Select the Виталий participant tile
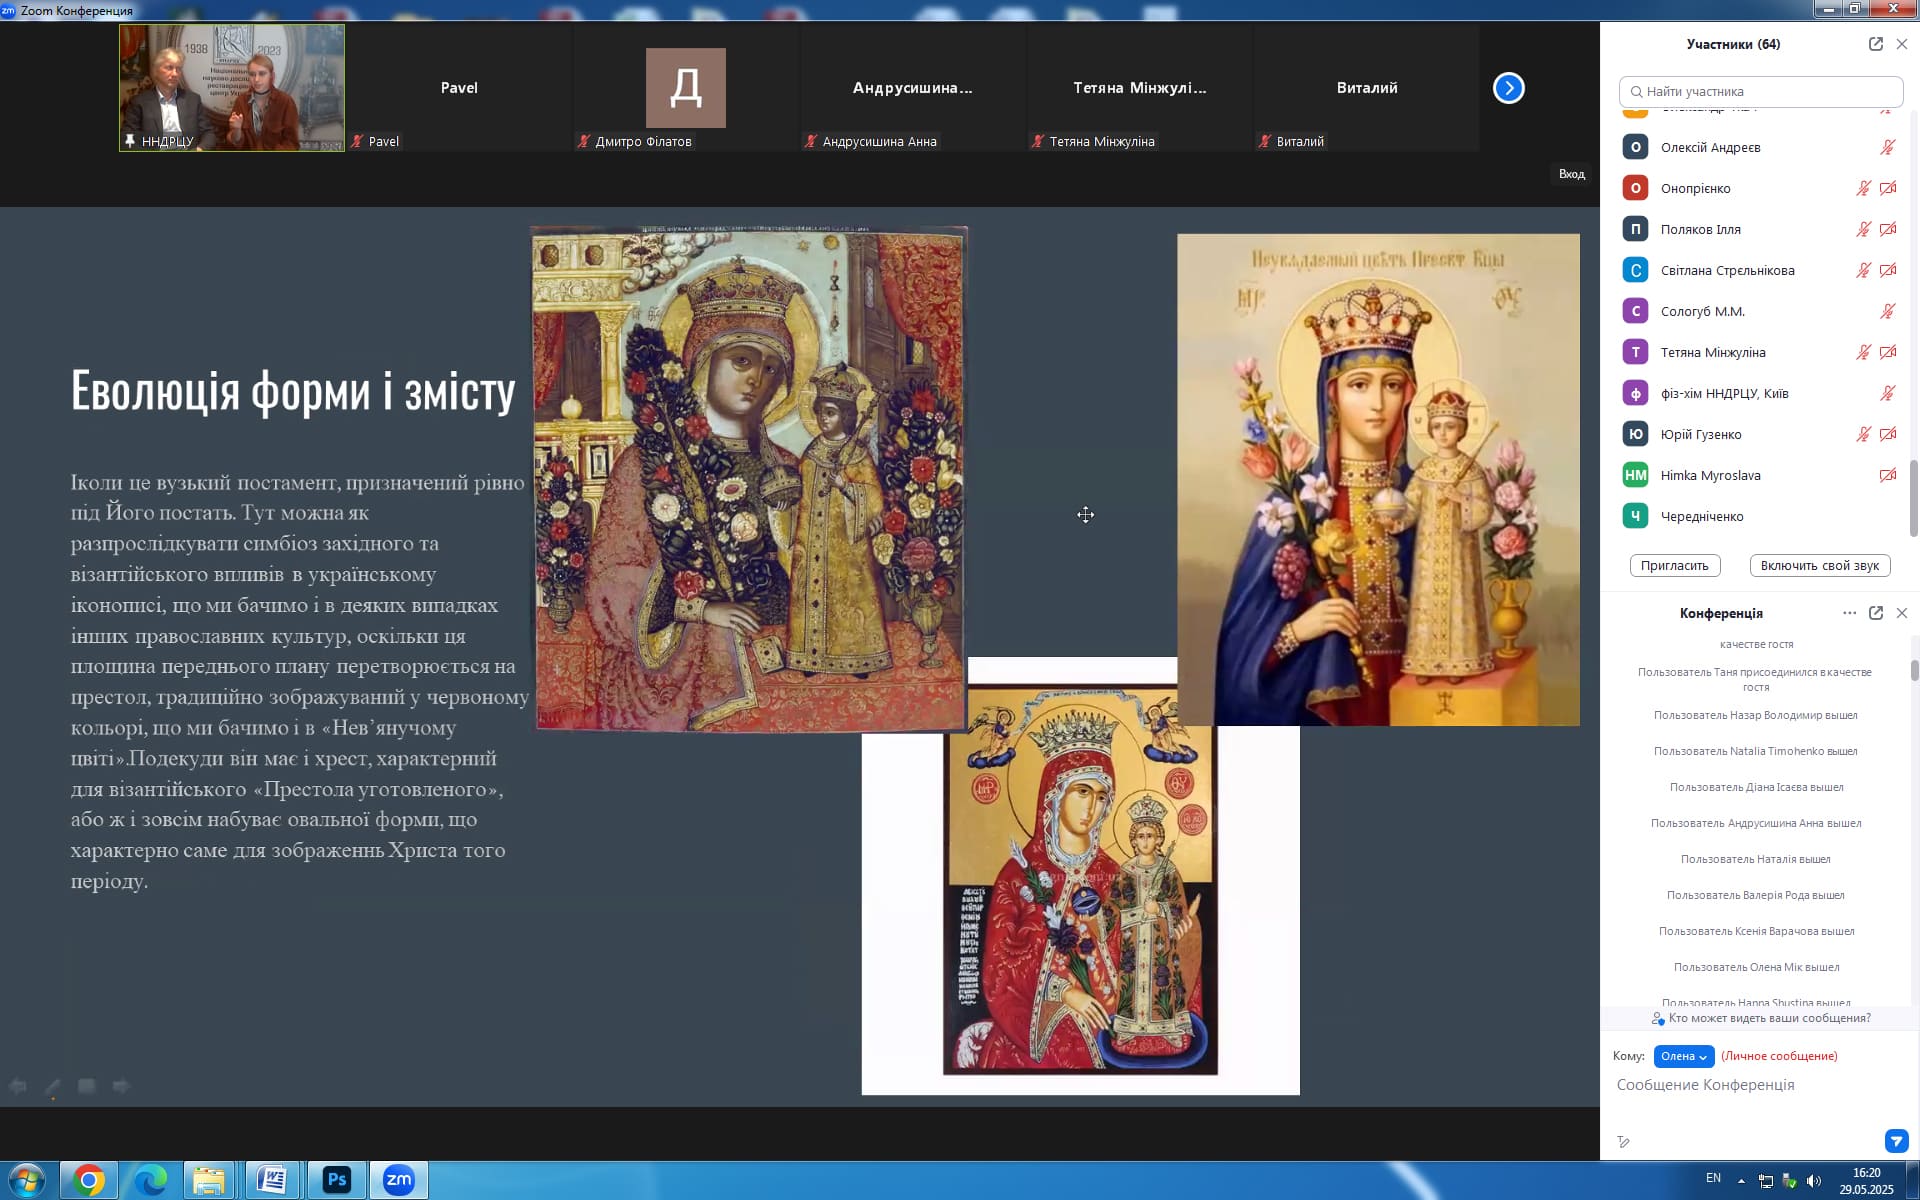1920x1200 pixels. pos(1367,88)
